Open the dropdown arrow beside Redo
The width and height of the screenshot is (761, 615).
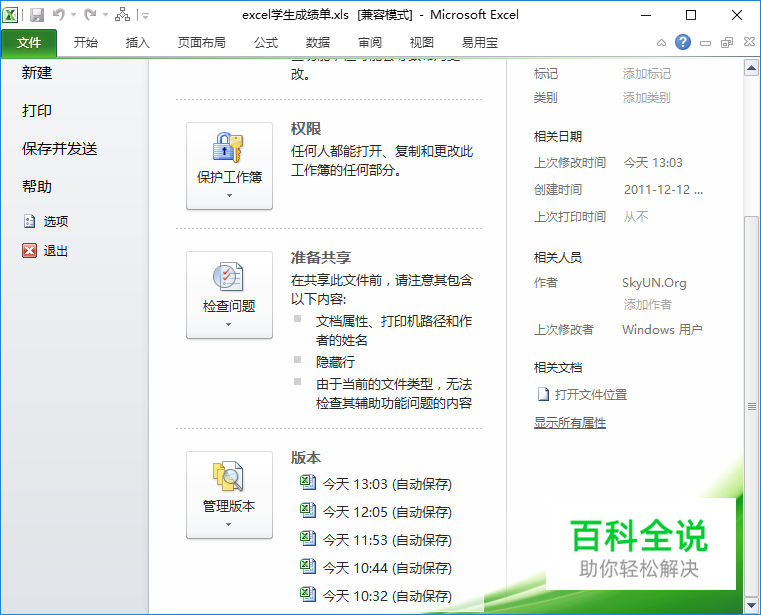(x=105, y=15)
